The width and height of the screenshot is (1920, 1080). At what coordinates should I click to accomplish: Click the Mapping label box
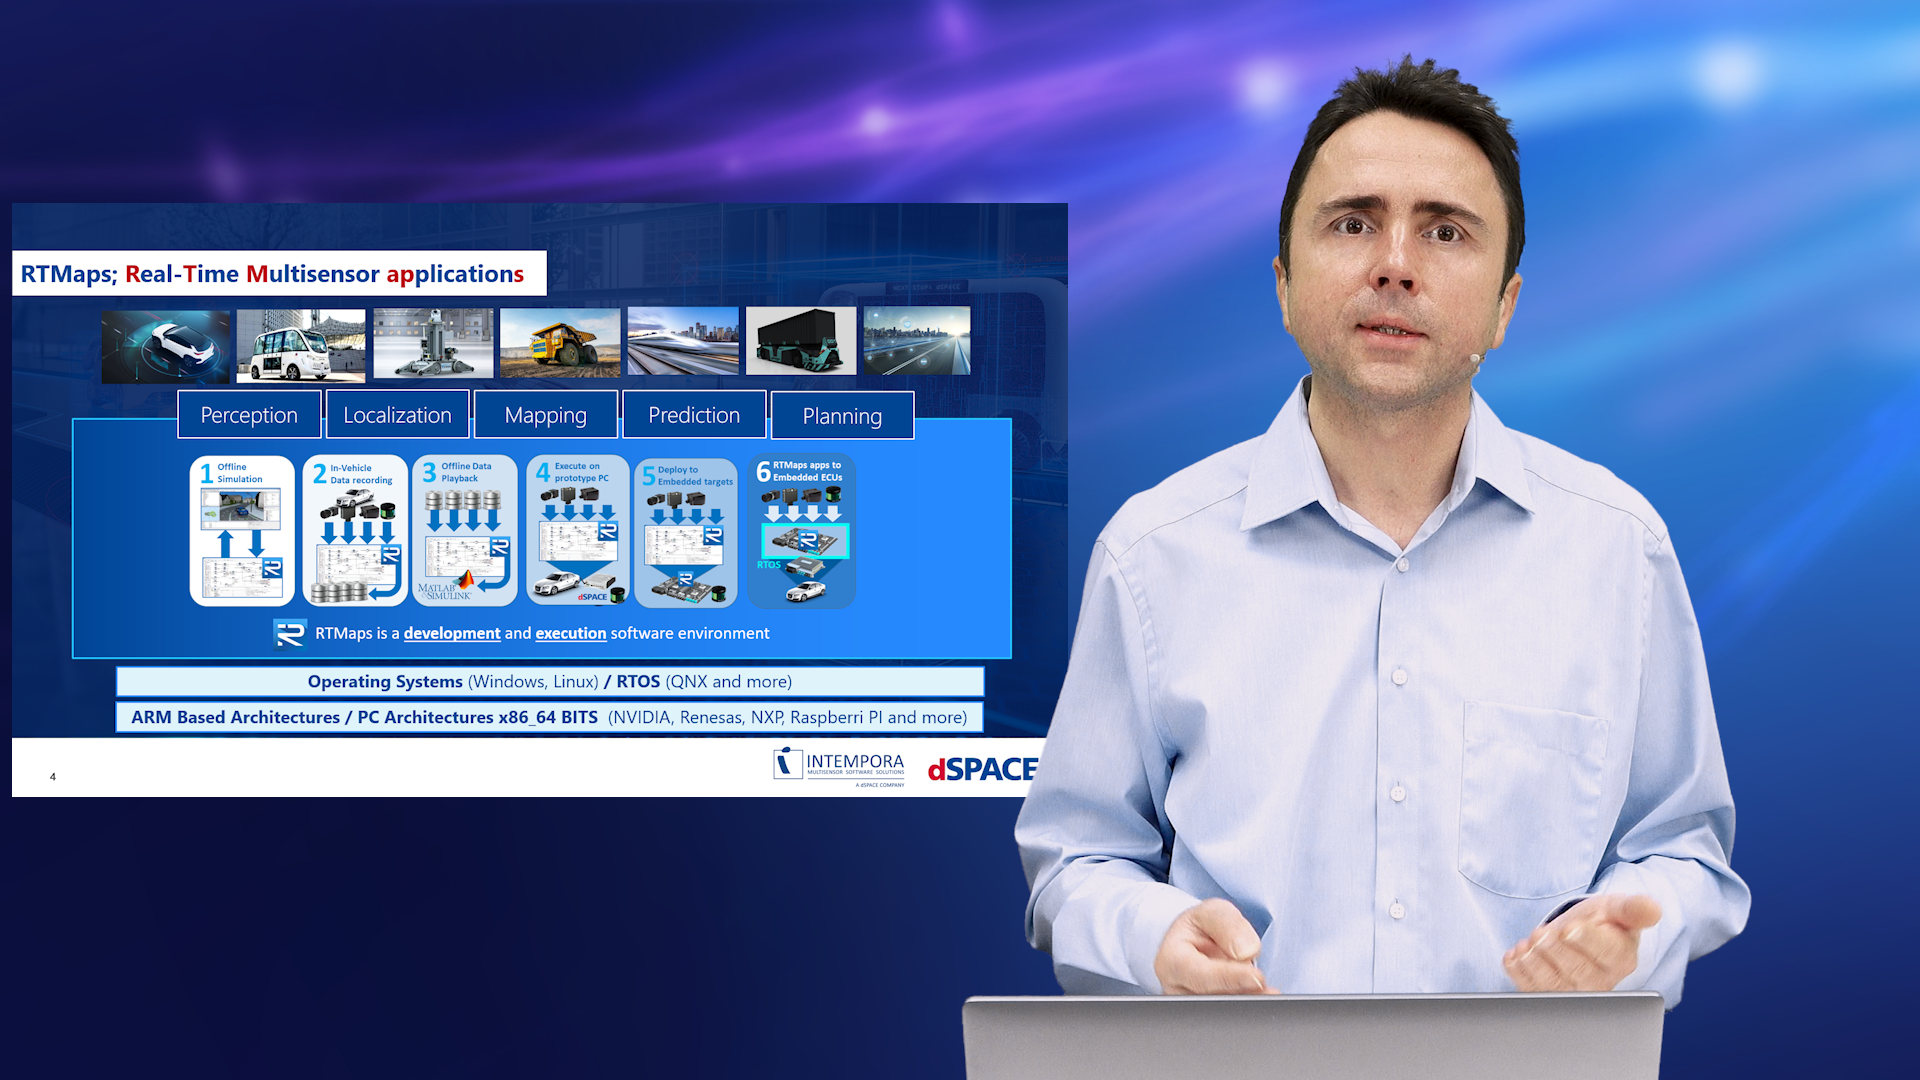coord(545,415)
